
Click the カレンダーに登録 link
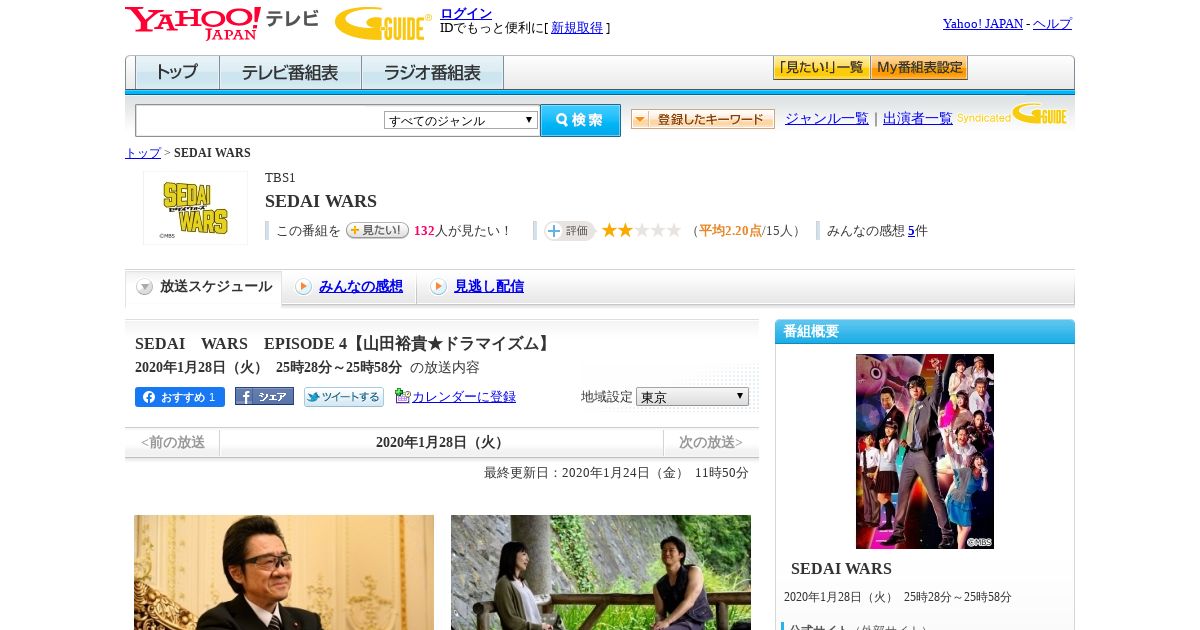click(464, 397)
